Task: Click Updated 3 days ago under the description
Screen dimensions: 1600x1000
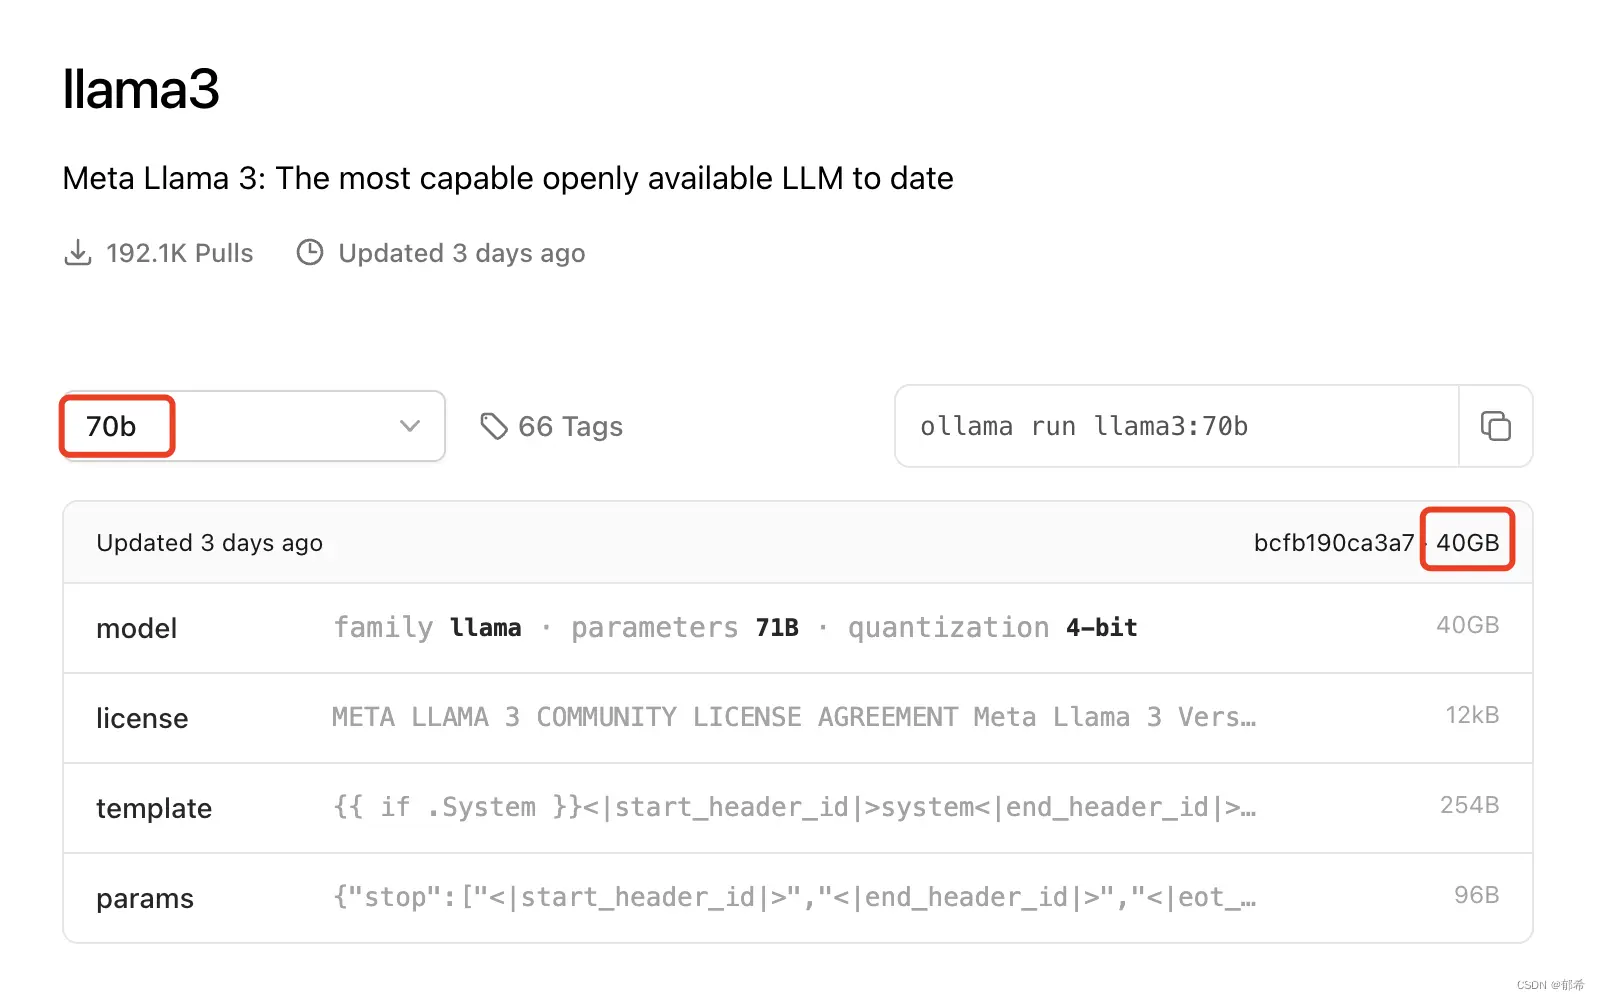Action: coord(462,253)
